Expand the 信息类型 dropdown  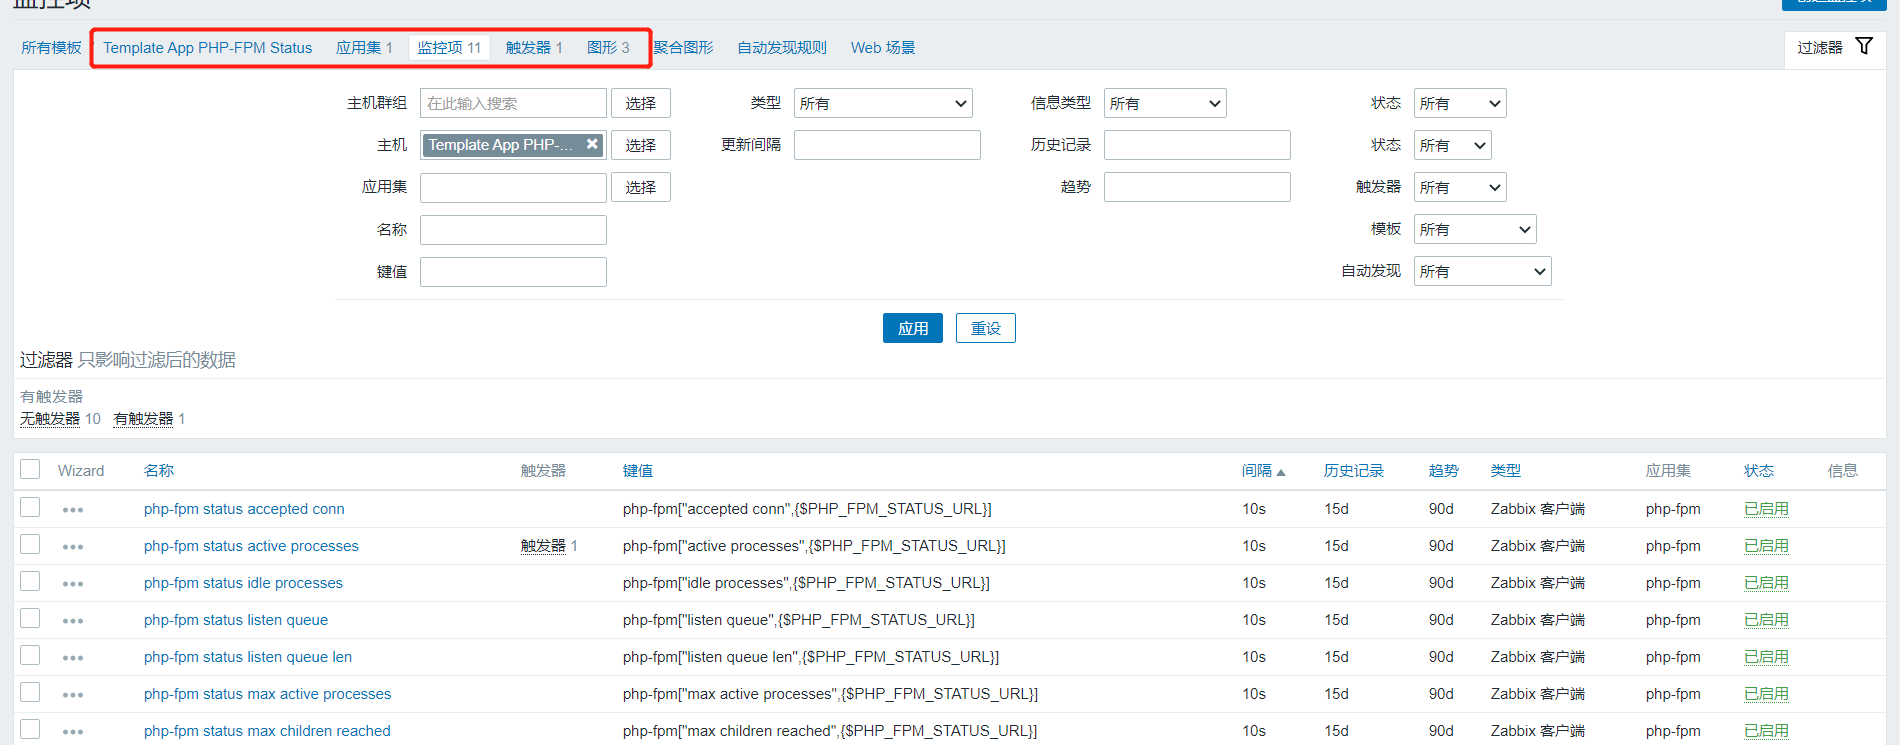1165,103
